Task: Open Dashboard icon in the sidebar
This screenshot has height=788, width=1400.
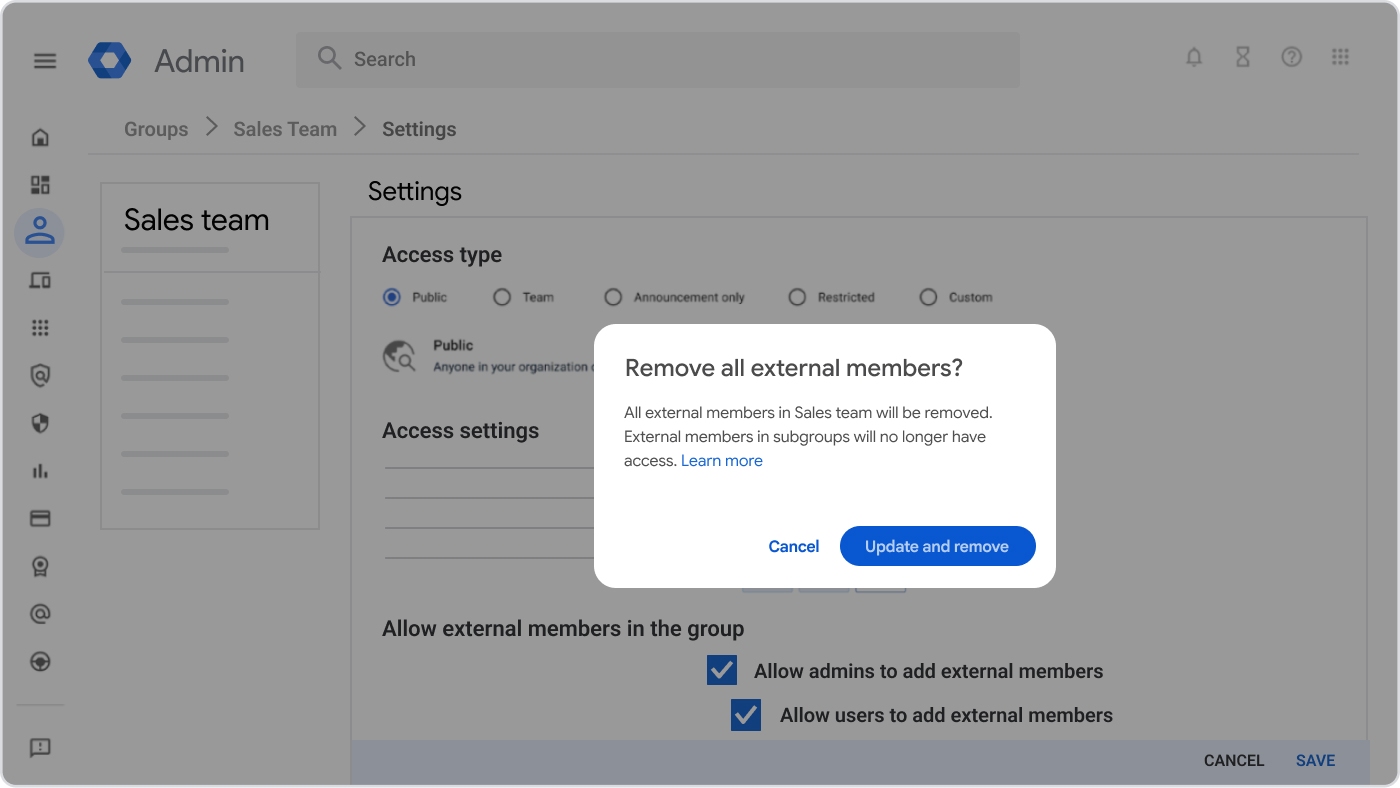Action: [40, 185]
